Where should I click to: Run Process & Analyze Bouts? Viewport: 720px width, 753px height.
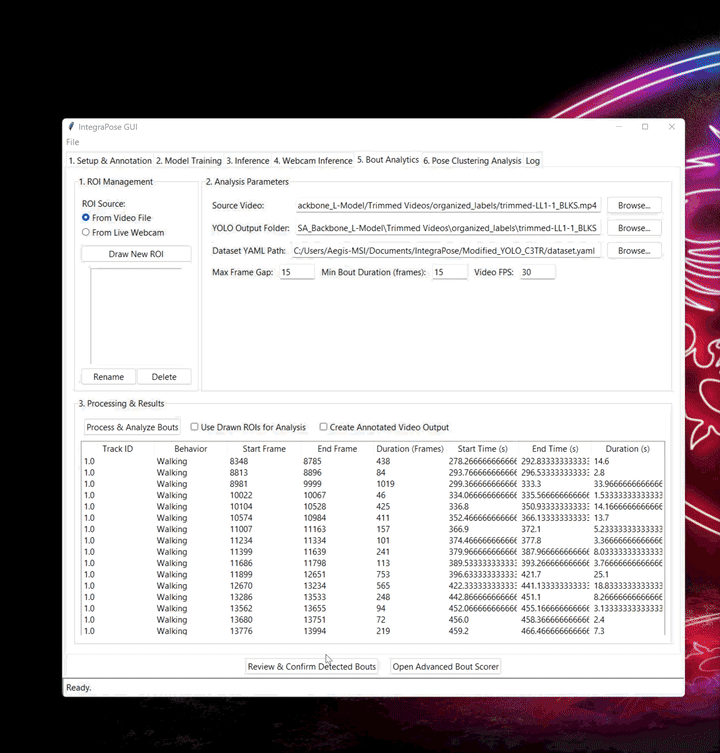pyautogui.click(x=132, y=427)
